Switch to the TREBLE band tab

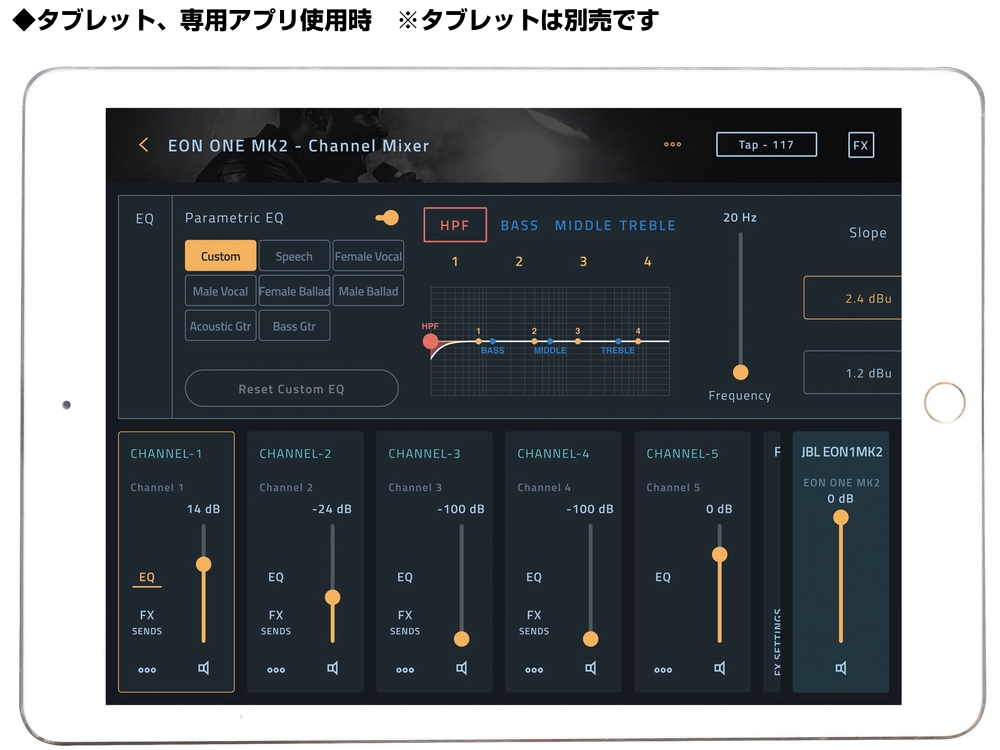(647, 225)
